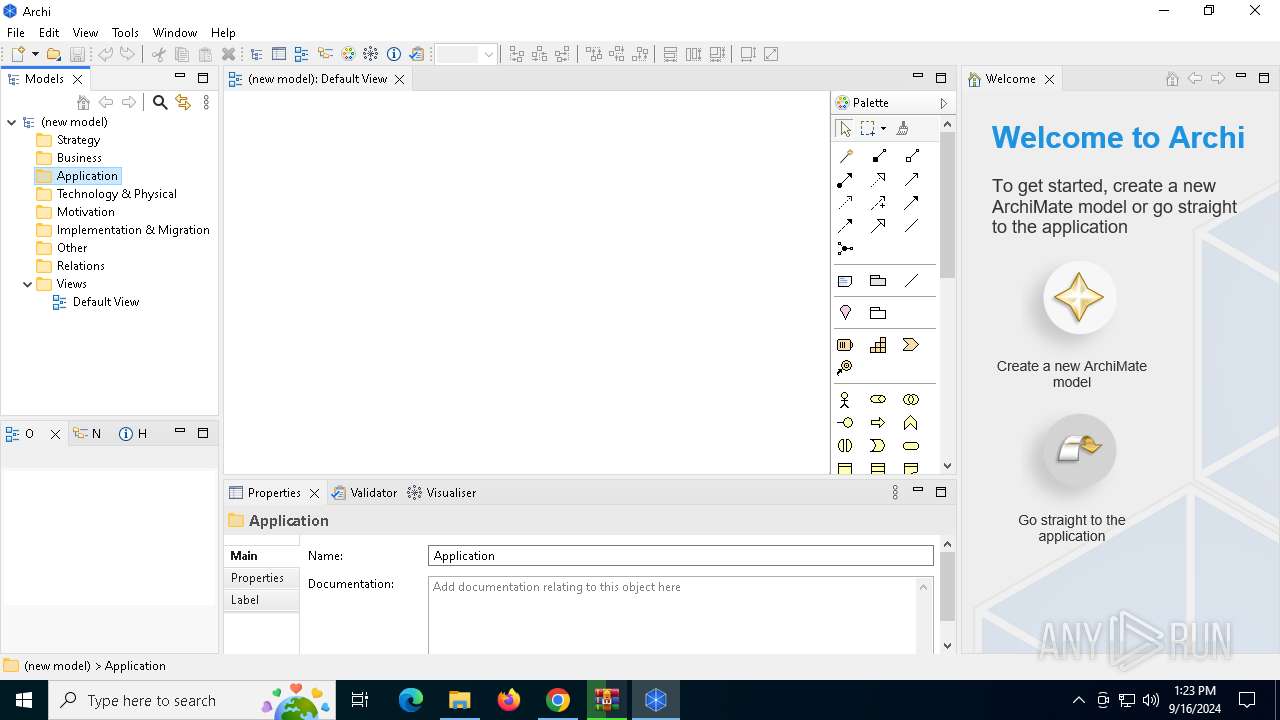Toggle Link with Editor in Models panel

182,102
